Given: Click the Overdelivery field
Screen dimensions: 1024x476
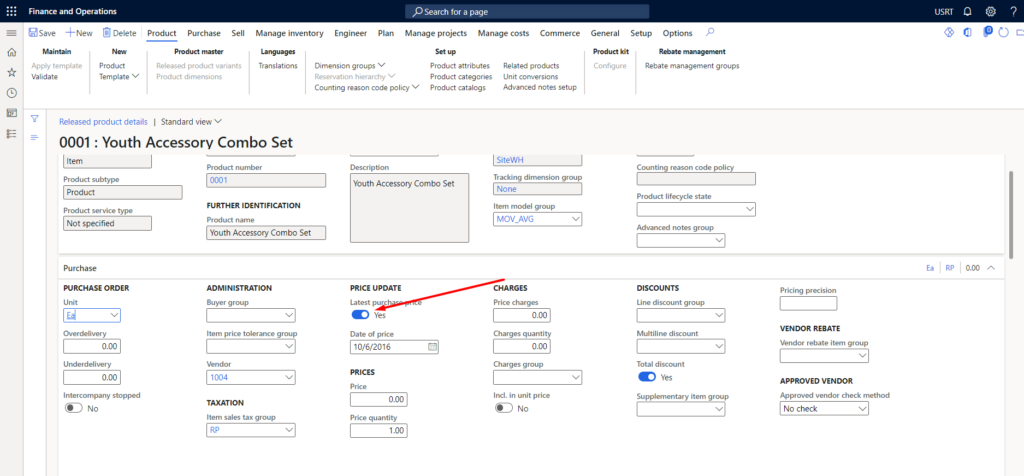Looking at the screenshot, I should 92,347.
